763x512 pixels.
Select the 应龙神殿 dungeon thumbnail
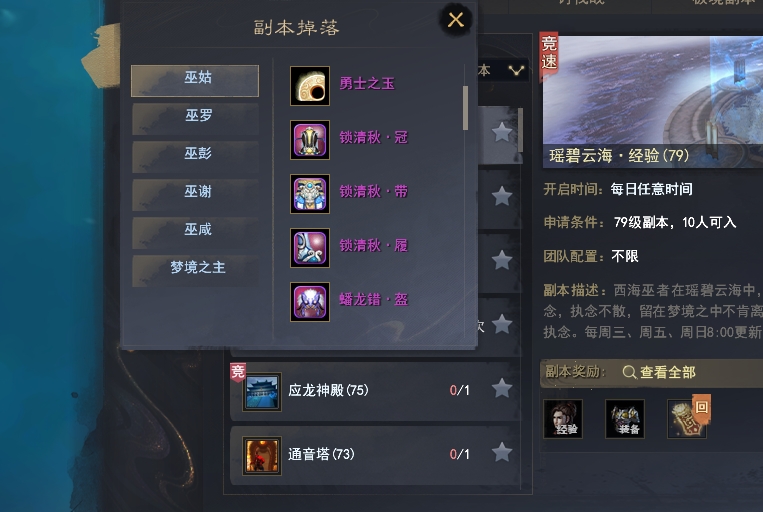(x=262, y=392)
